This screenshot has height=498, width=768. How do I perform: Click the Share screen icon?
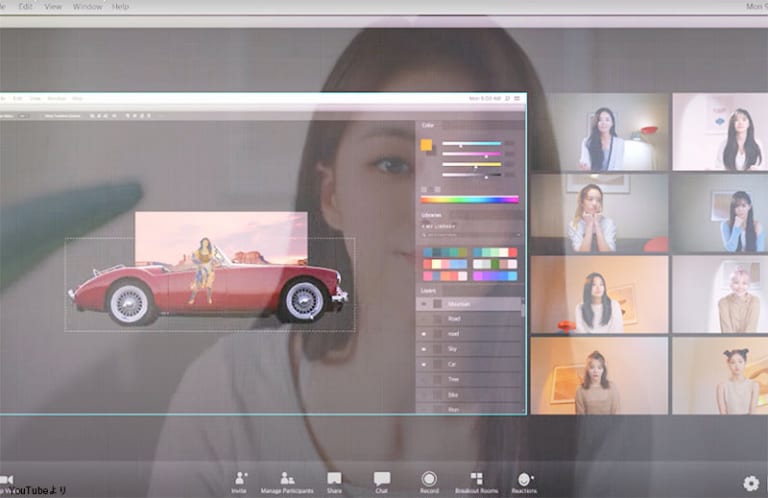point(334,478)
